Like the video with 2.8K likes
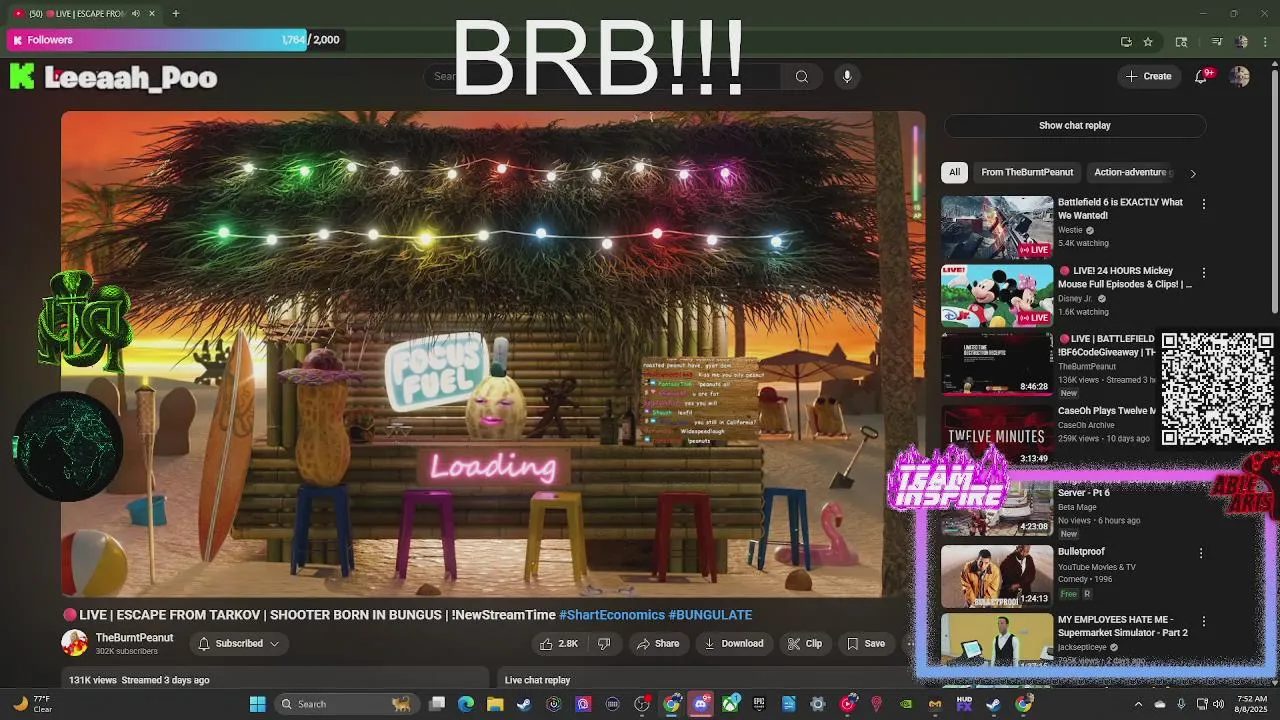The width and height of the screenshot is (1280, 720). (x=558, y=644)
